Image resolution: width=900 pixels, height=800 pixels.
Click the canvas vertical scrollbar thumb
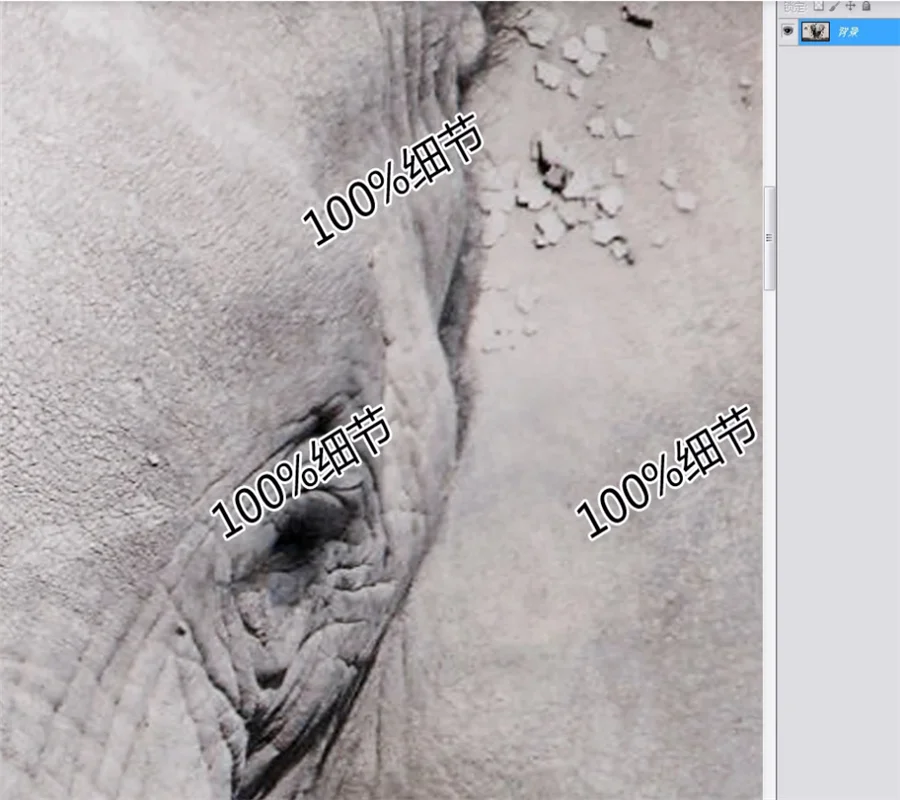(x=769, y=238)
